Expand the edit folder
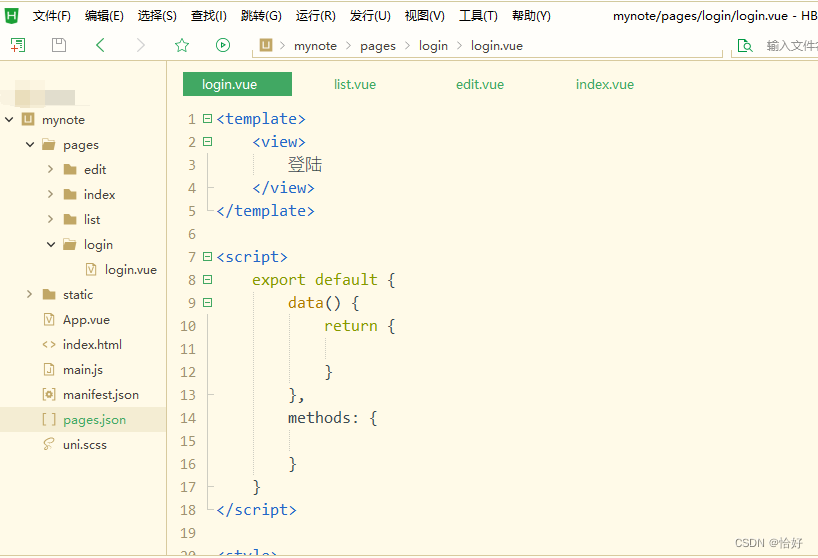 click(51, 169)
